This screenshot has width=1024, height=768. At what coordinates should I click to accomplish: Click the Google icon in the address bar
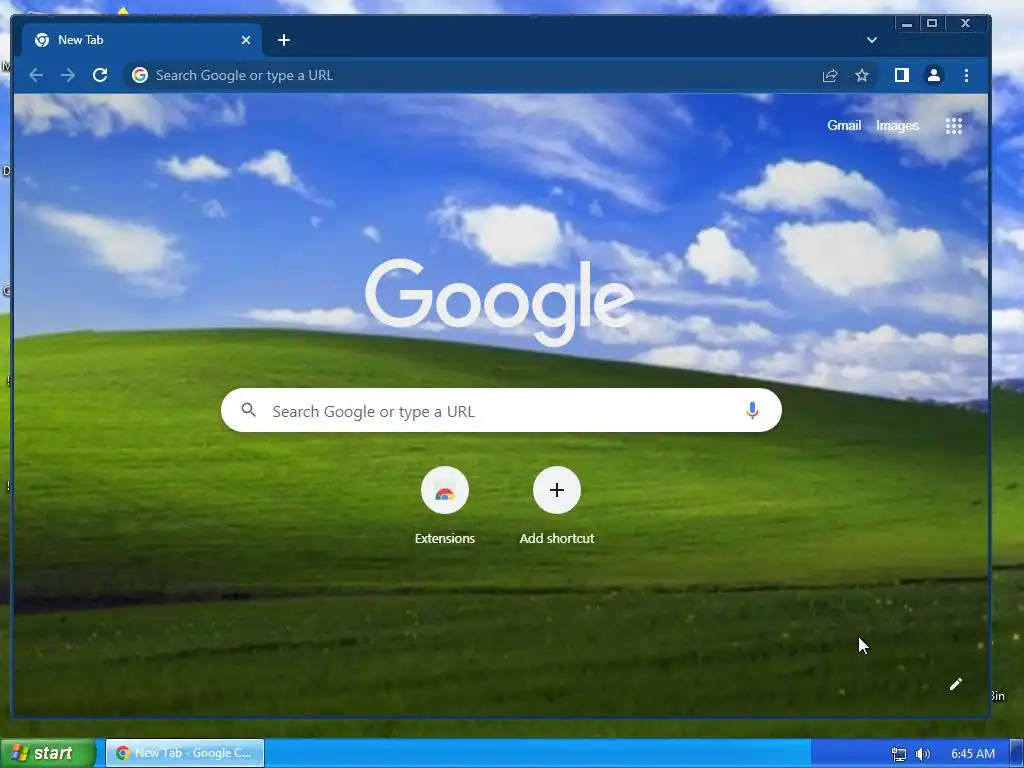(140, 75)
